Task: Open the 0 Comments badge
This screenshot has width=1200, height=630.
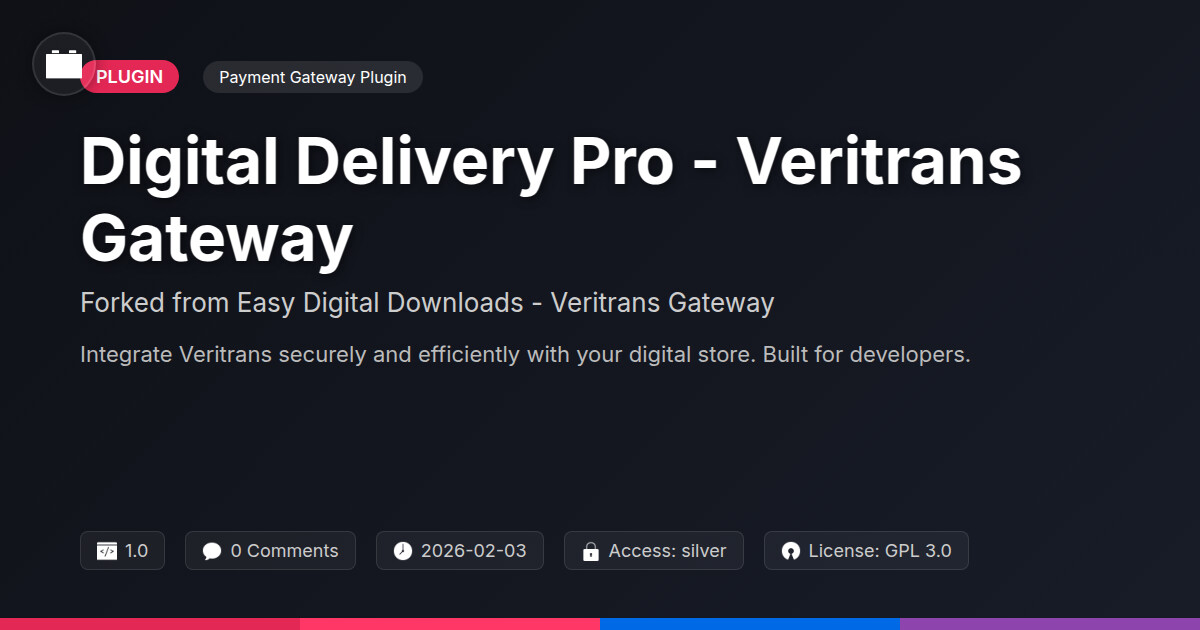Action: coord(270,551)
